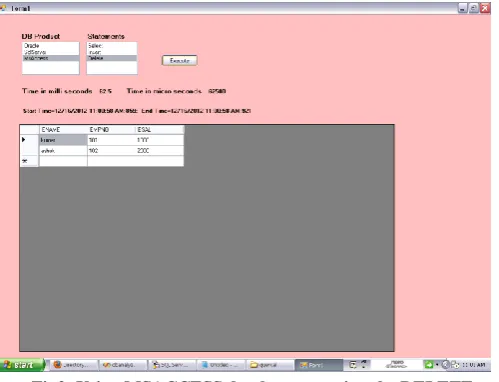Click empty ENAME cell in new row

coord(63,161)
